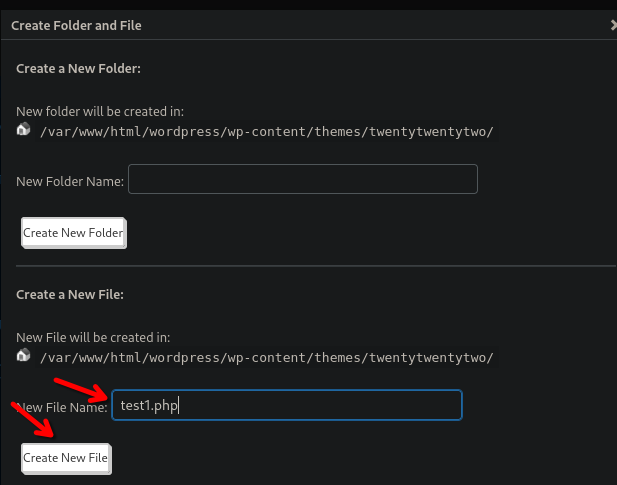Click the "New File Name:" label

click(x=62, y=406)
